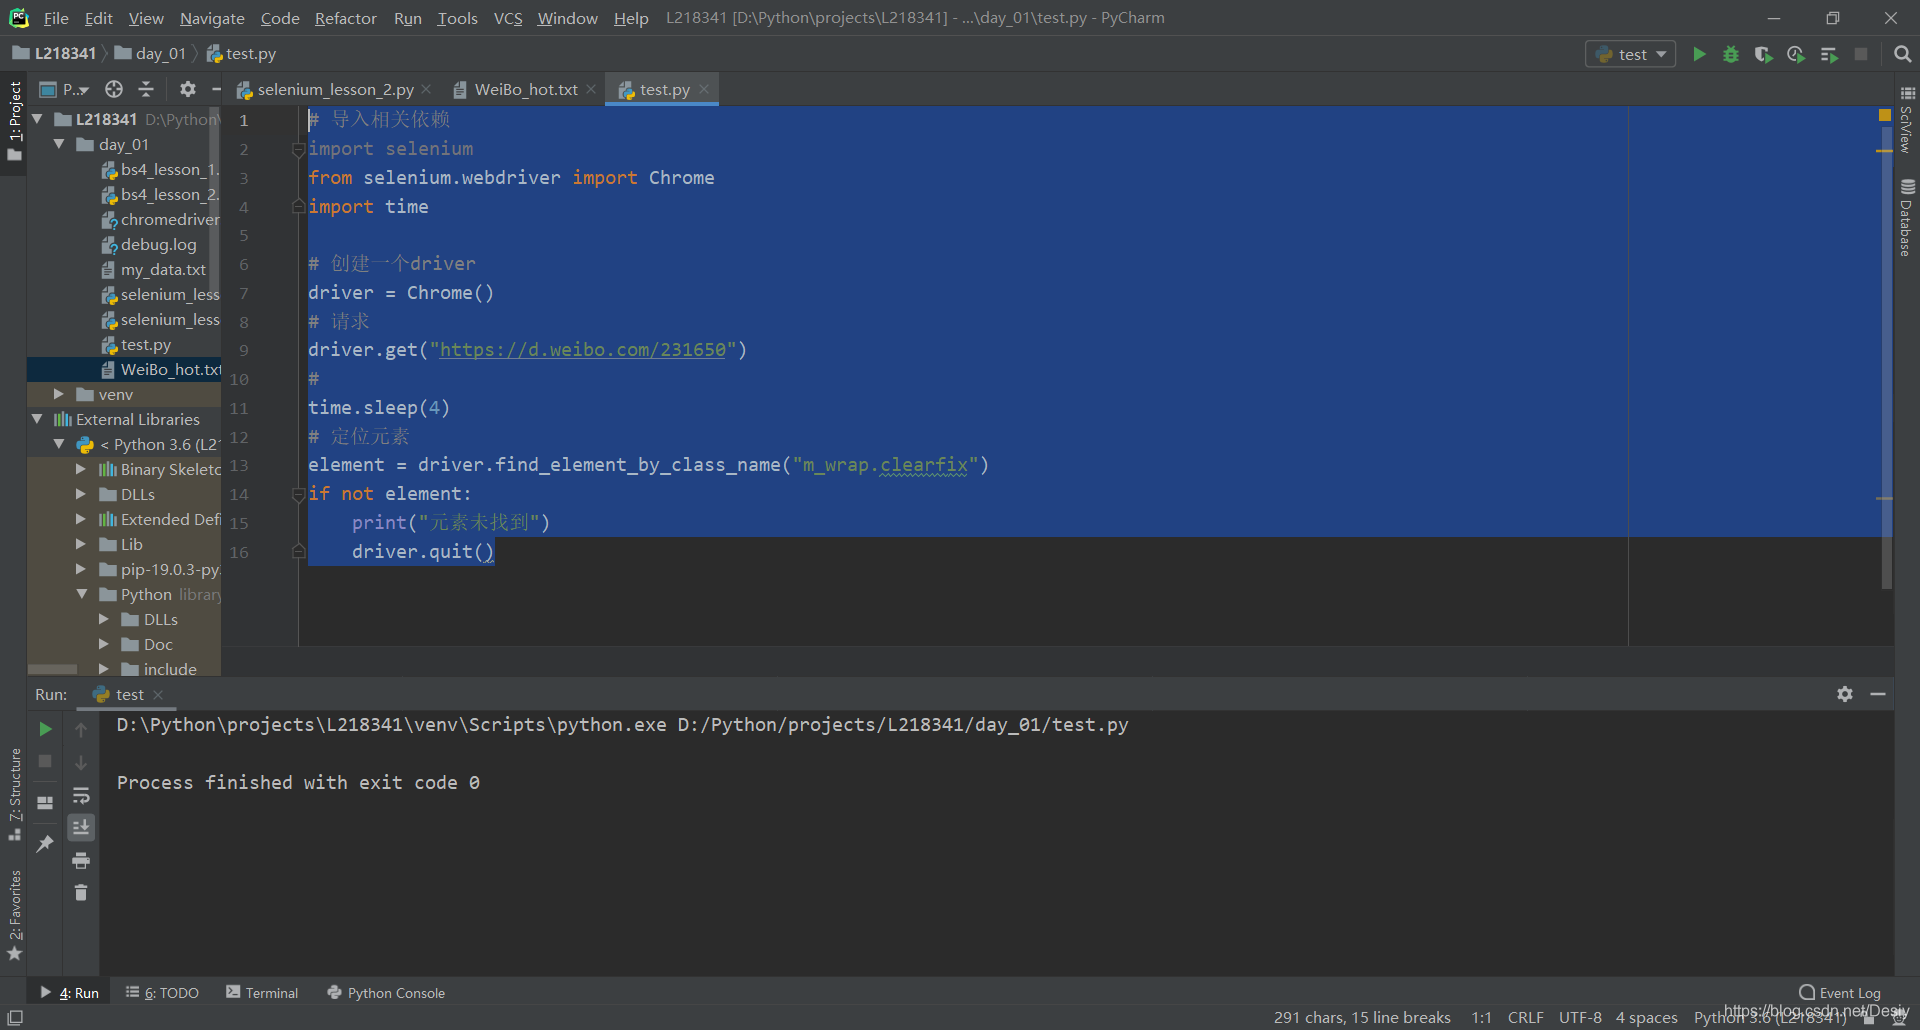This screenshot has height=1030, width=1920.
Task: Expand the venv folder
Action: tap(59, 394)
